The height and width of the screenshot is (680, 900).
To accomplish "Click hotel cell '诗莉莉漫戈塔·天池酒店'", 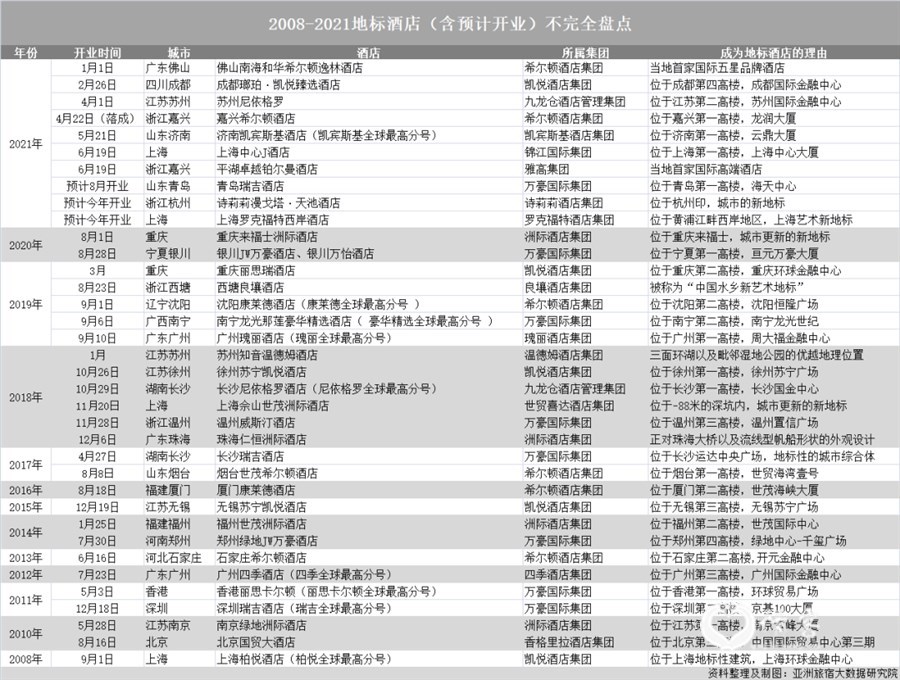I will click(x=278, y=203).
